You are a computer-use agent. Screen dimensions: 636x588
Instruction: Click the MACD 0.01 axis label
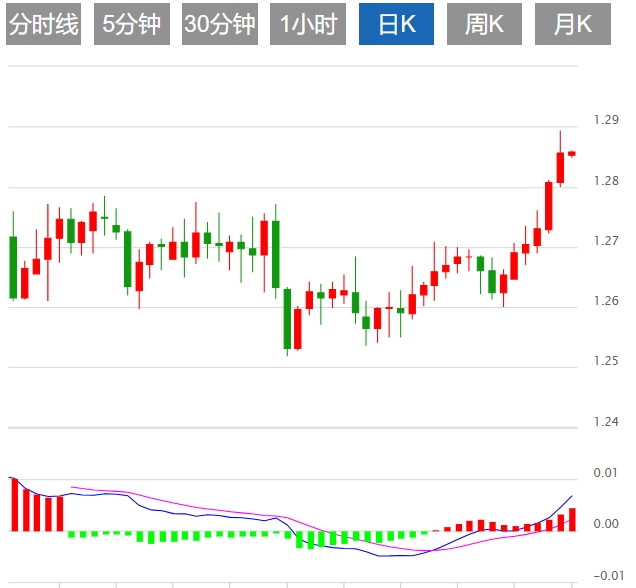tap(606, 472)
